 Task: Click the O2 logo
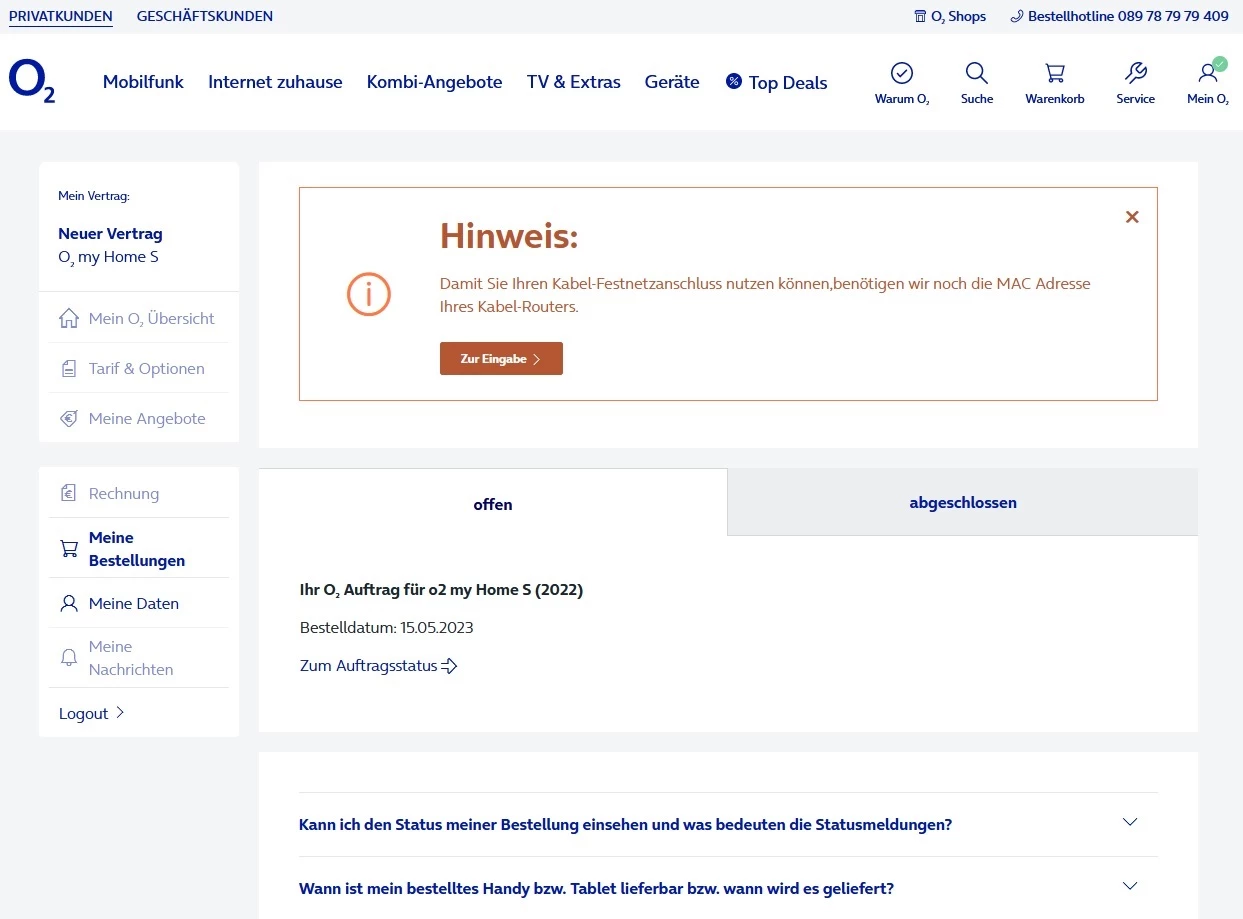(32, 81)
